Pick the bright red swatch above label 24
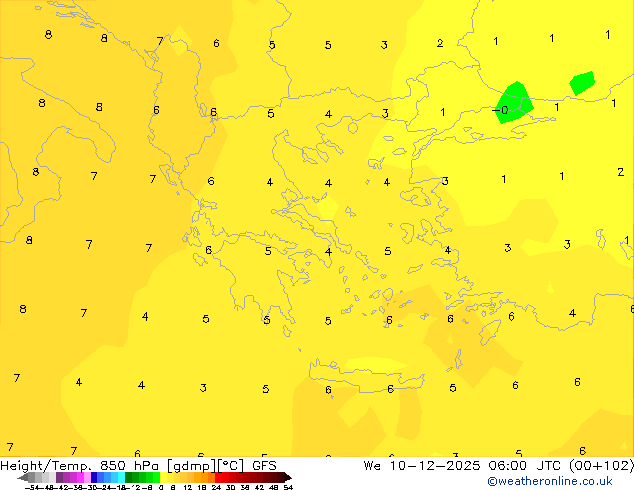The image size is (634, 490). (218, 477)
